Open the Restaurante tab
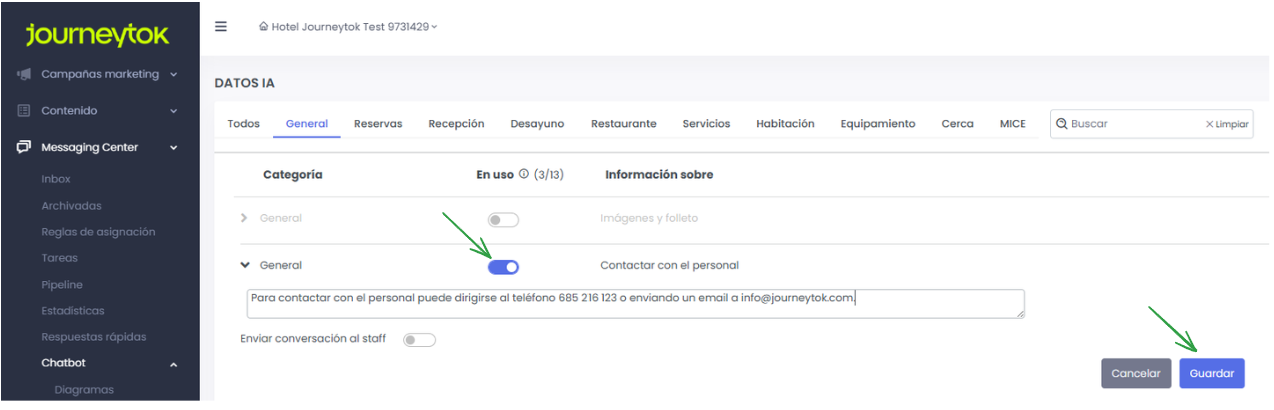1274x410 pixels. pos(623,124)
